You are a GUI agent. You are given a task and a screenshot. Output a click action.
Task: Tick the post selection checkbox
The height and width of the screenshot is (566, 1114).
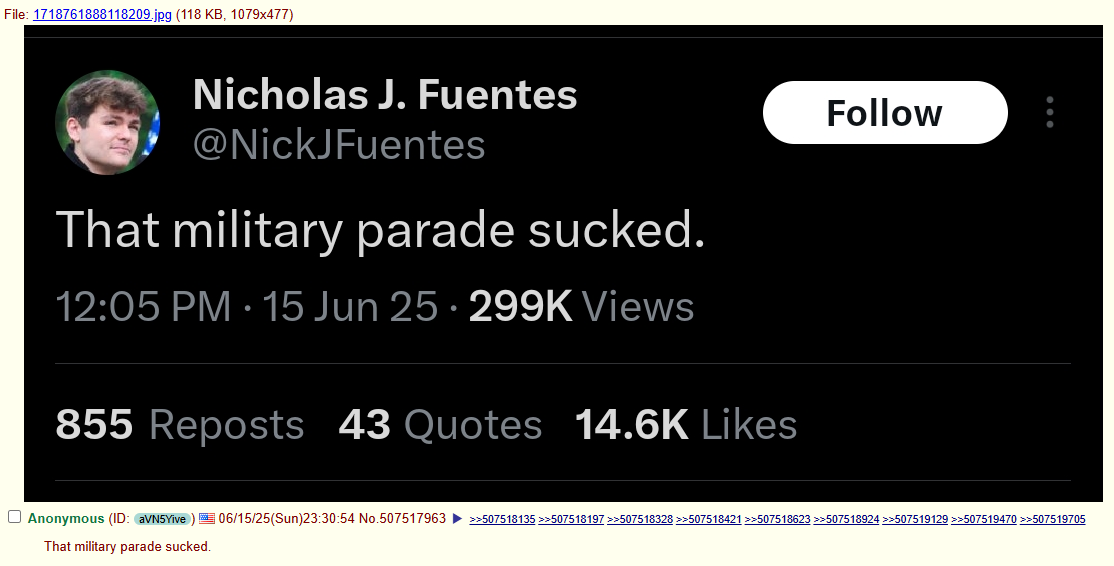point(14,517)
